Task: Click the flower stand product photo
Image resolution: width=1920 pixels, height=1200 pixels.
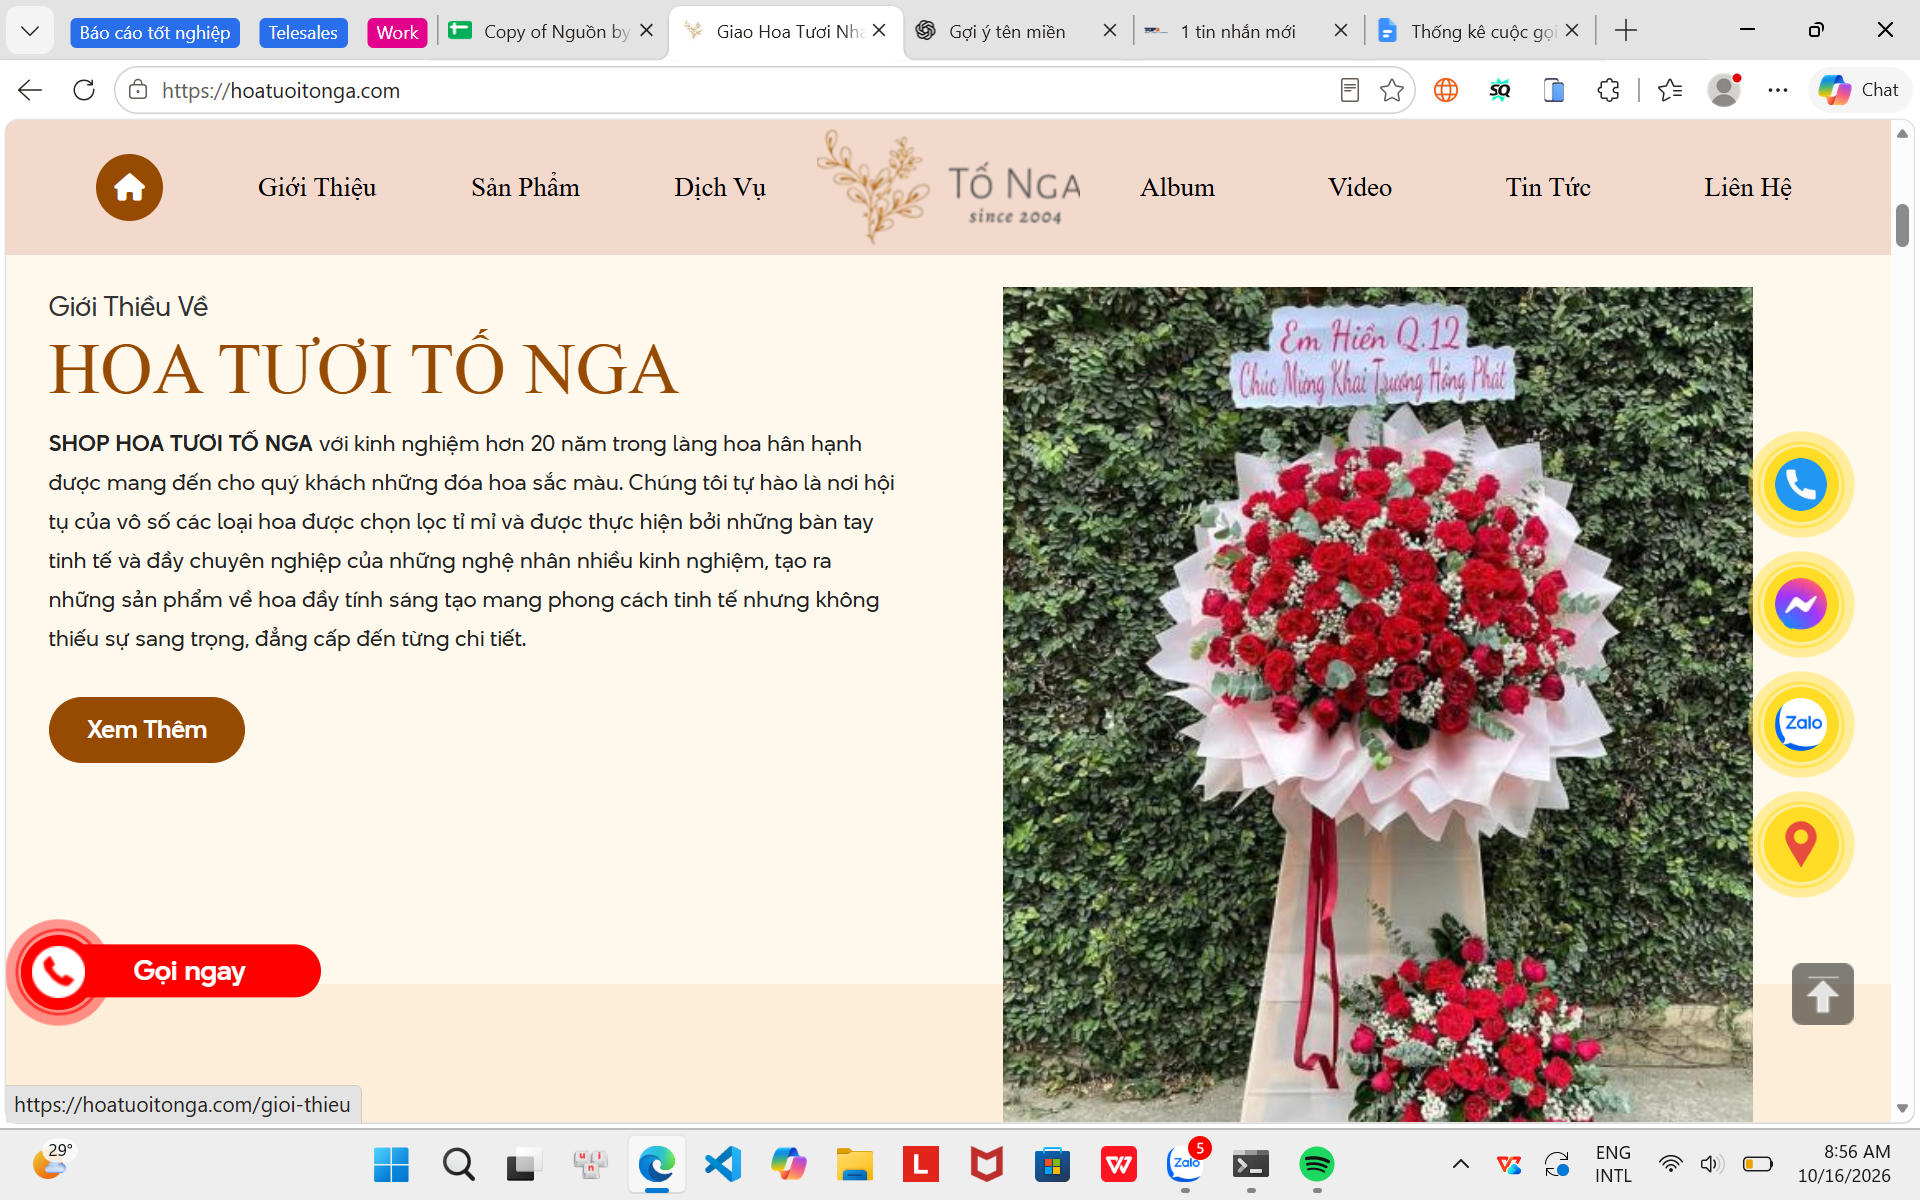Action: pyautogui.click(x=1377, y=704)
